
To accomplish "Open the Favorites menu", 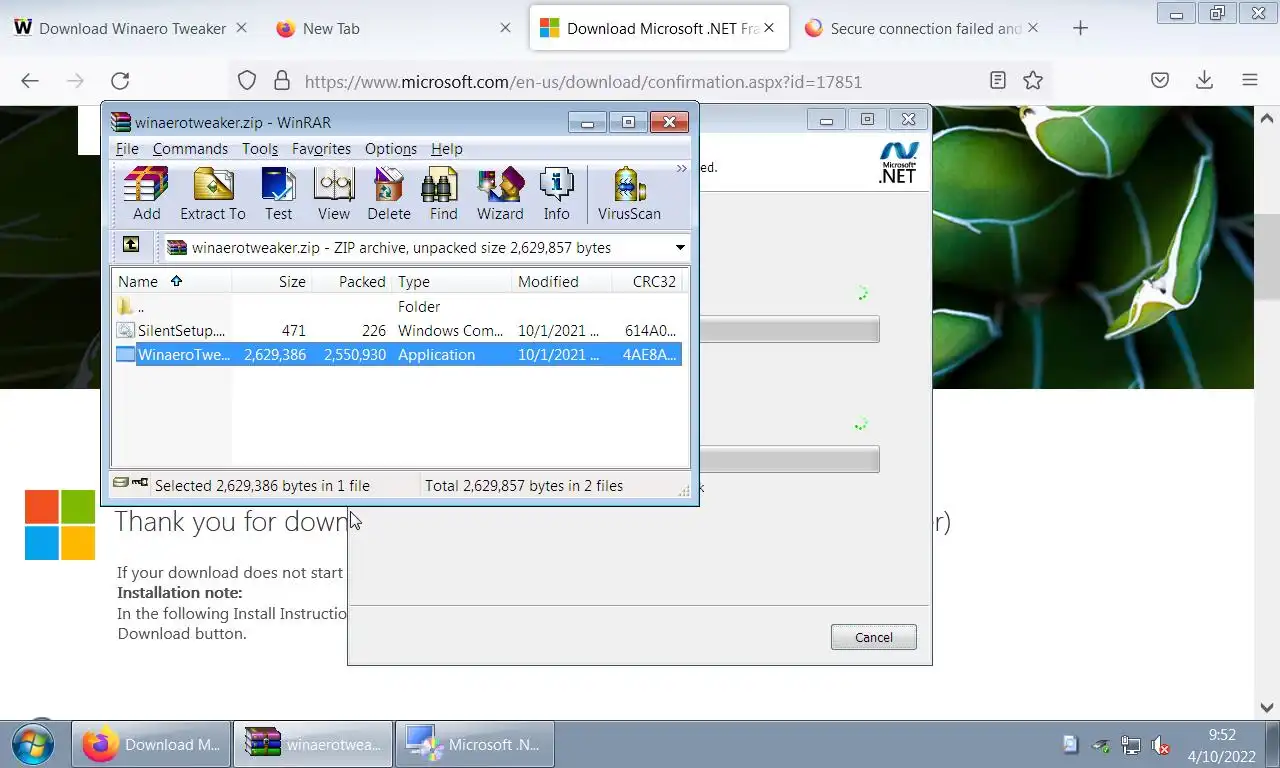I will (x=321, y=148).
